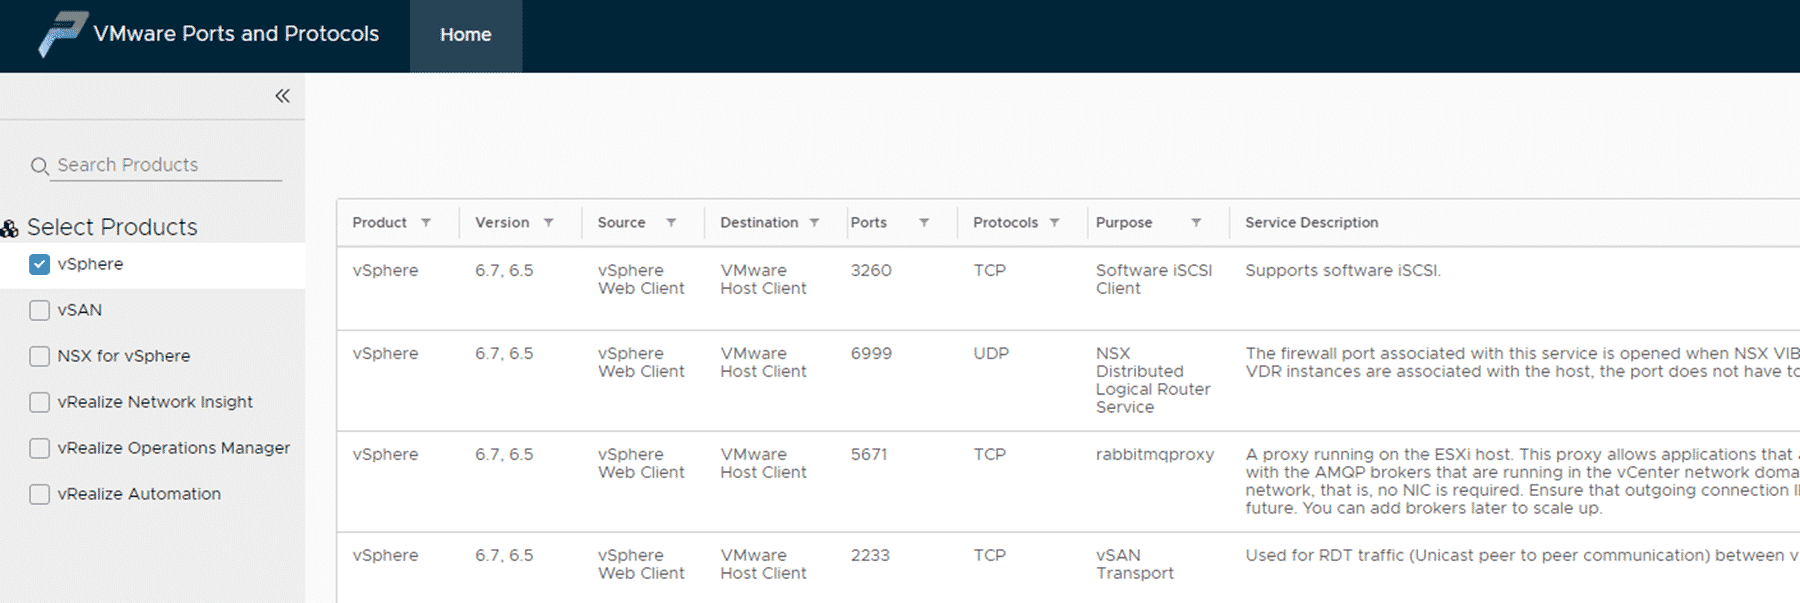
Task: Sort by the Protocols column header
Action: coord(1005,223)
